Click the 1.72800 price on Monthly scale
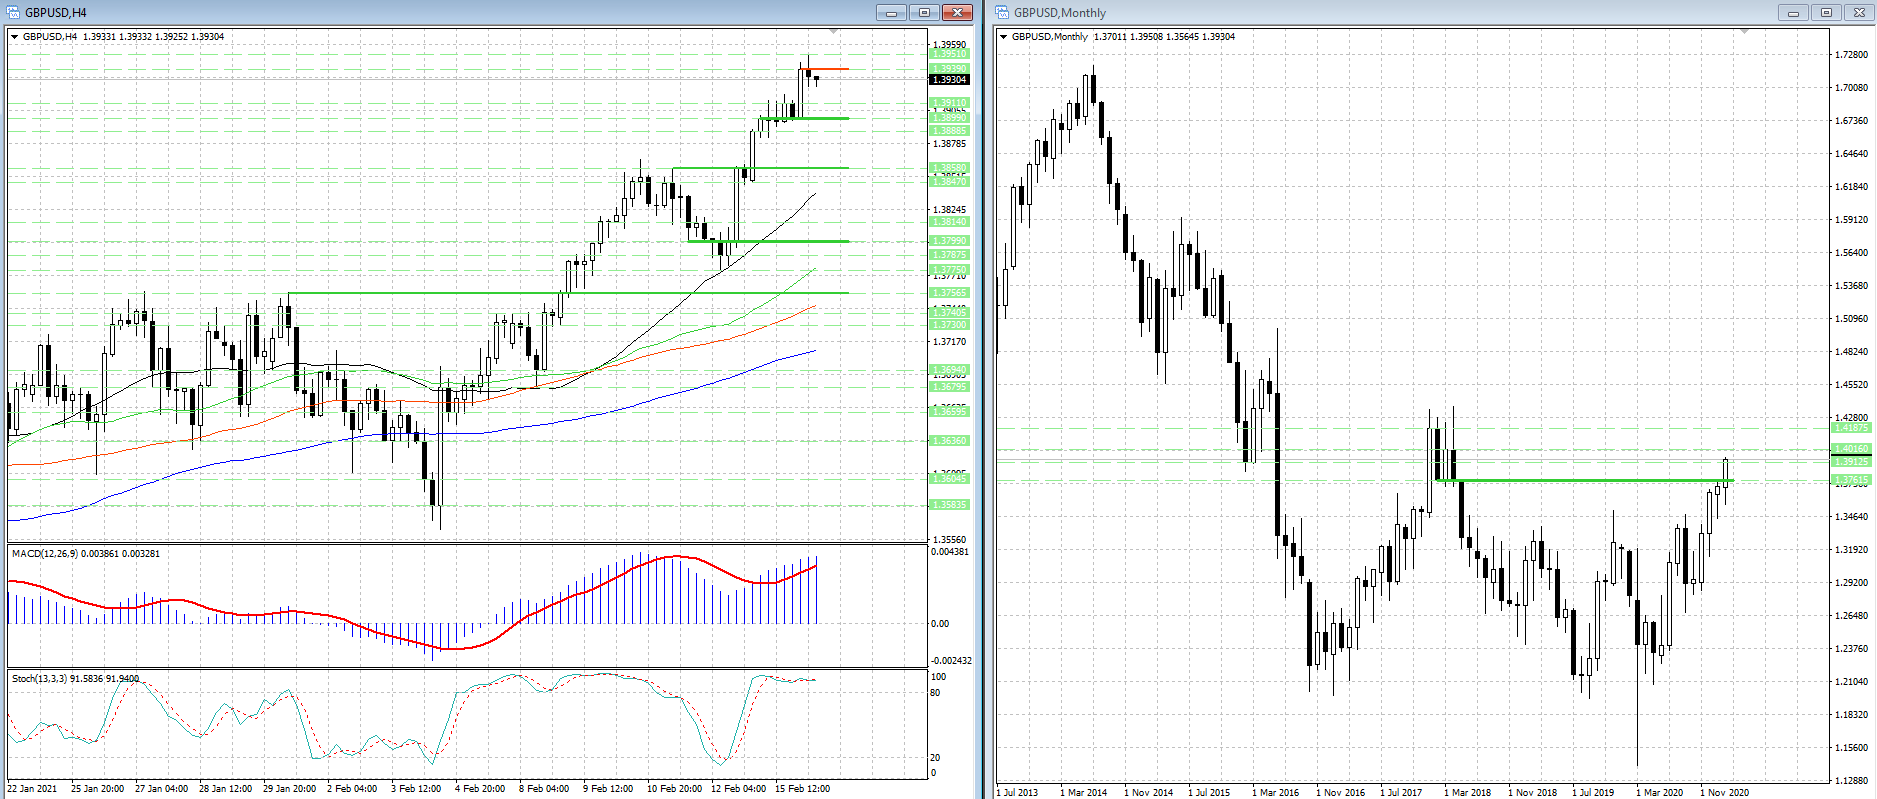Image resolution: width=1877 pixels, height=799 pixels. 1852,55
